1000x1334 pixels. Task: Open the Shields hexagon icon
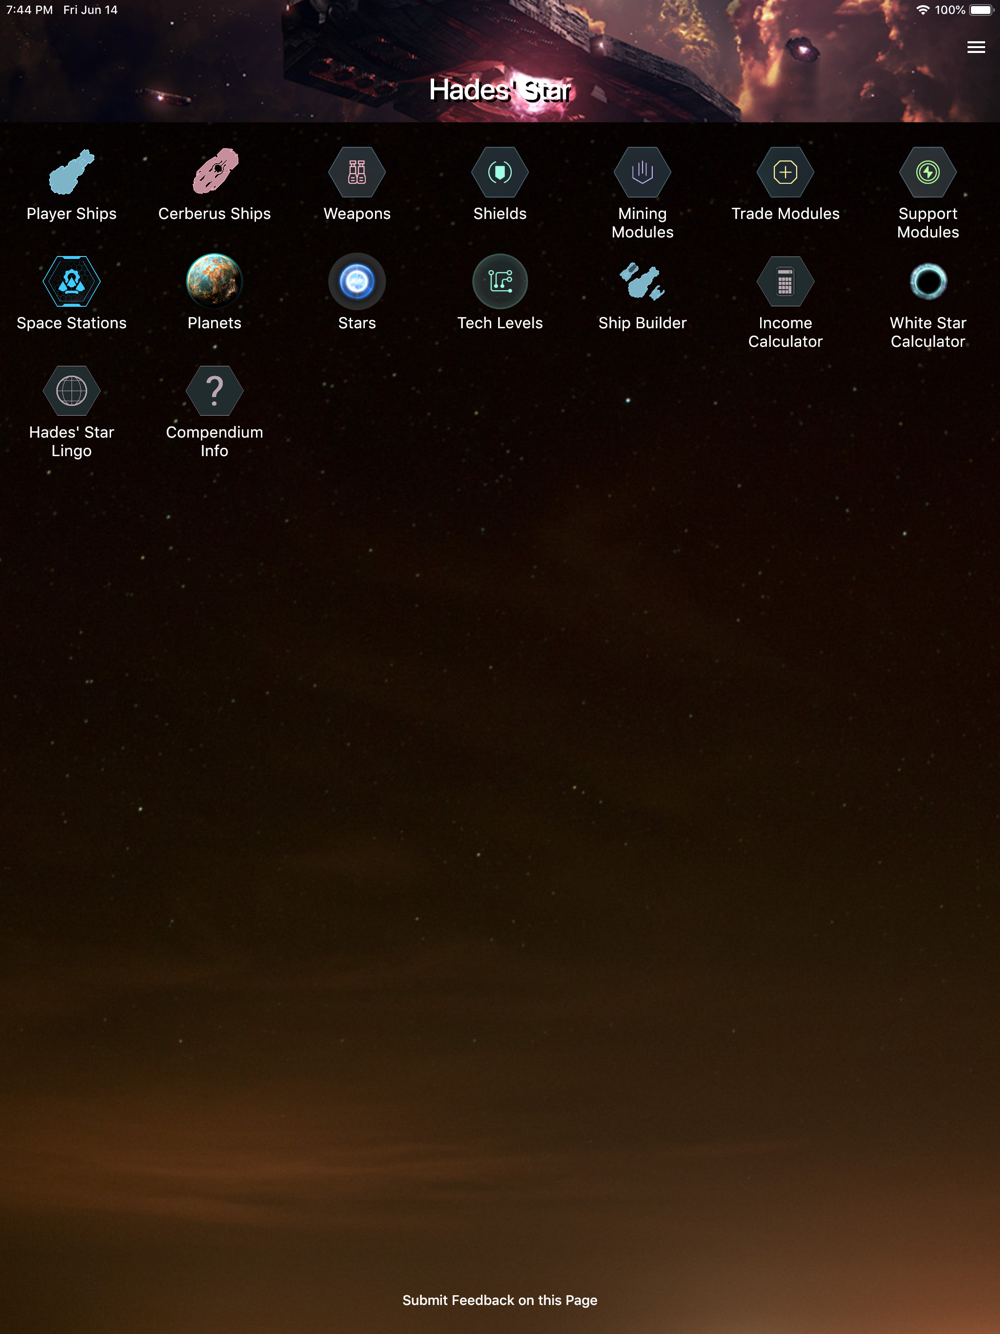click(x=500, y=172)
